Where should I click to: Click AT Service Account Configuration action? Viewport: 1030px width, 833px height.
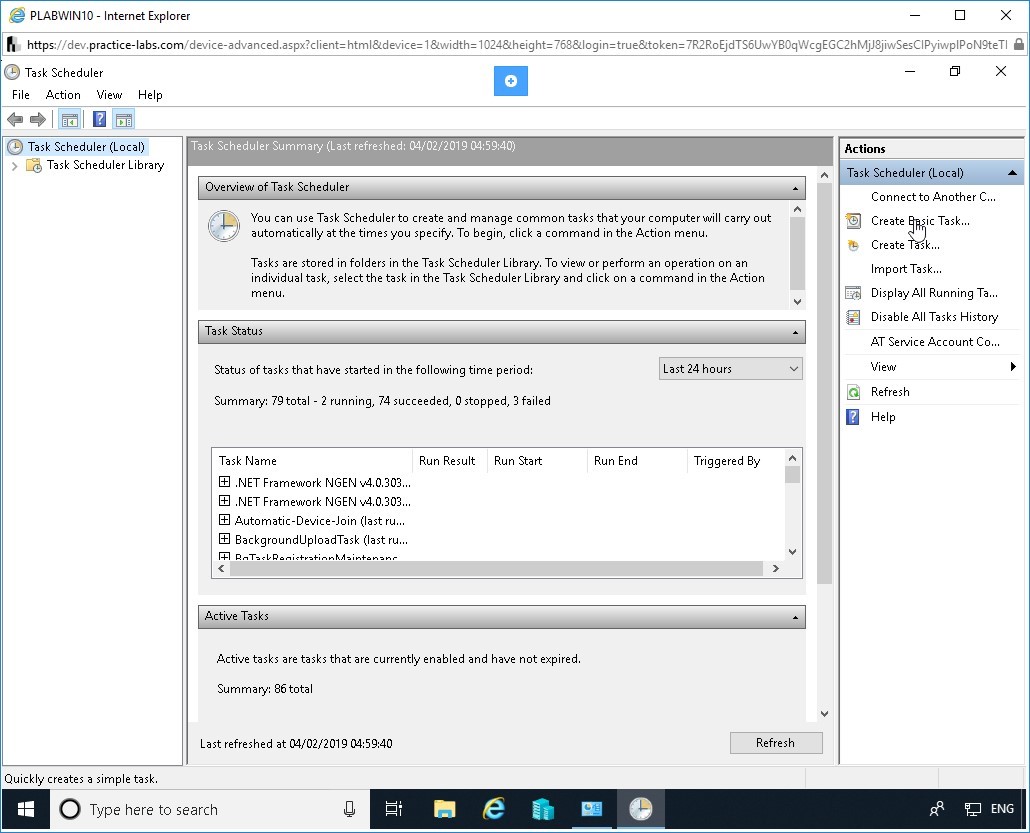[x=935, y=342]
